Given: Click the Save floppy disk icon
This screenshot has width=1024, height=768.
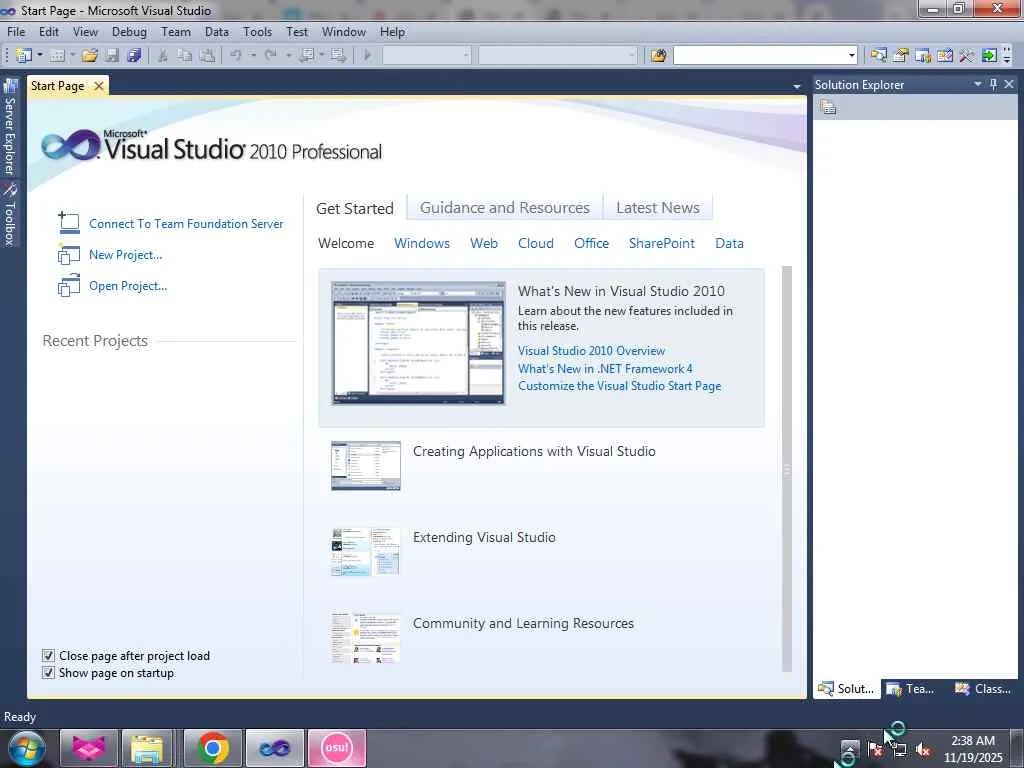Looking at the screenshot, I should [112, 56].
